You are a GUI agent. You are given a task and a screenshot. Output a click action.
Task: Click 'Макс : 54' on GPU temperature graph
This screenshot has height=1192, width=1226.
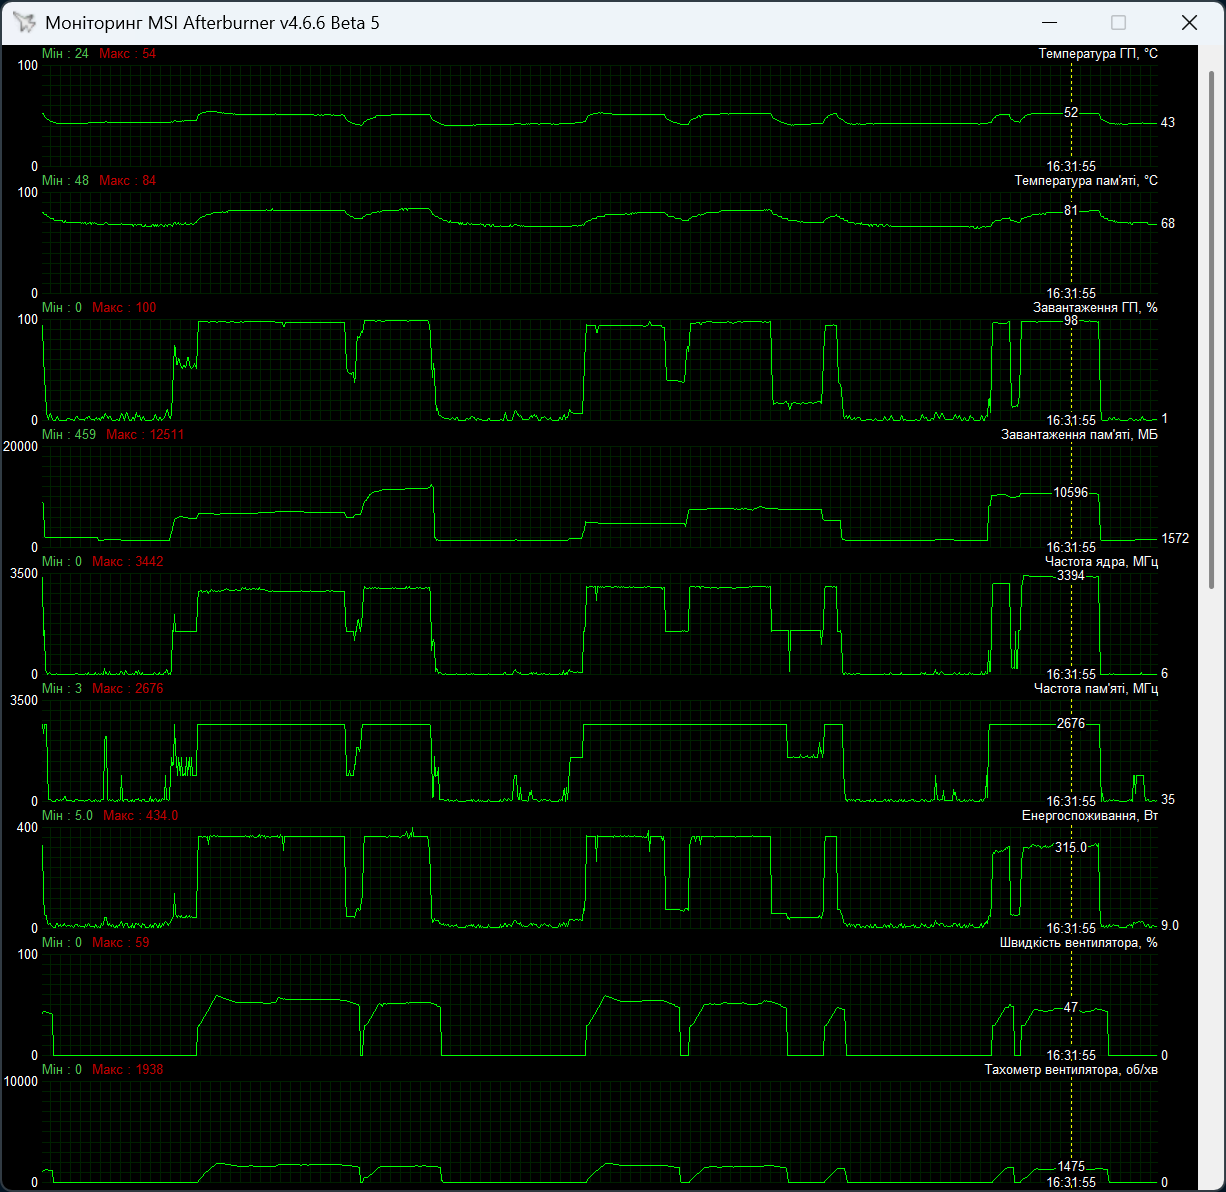pyautogui.click(x=128, y=53)
